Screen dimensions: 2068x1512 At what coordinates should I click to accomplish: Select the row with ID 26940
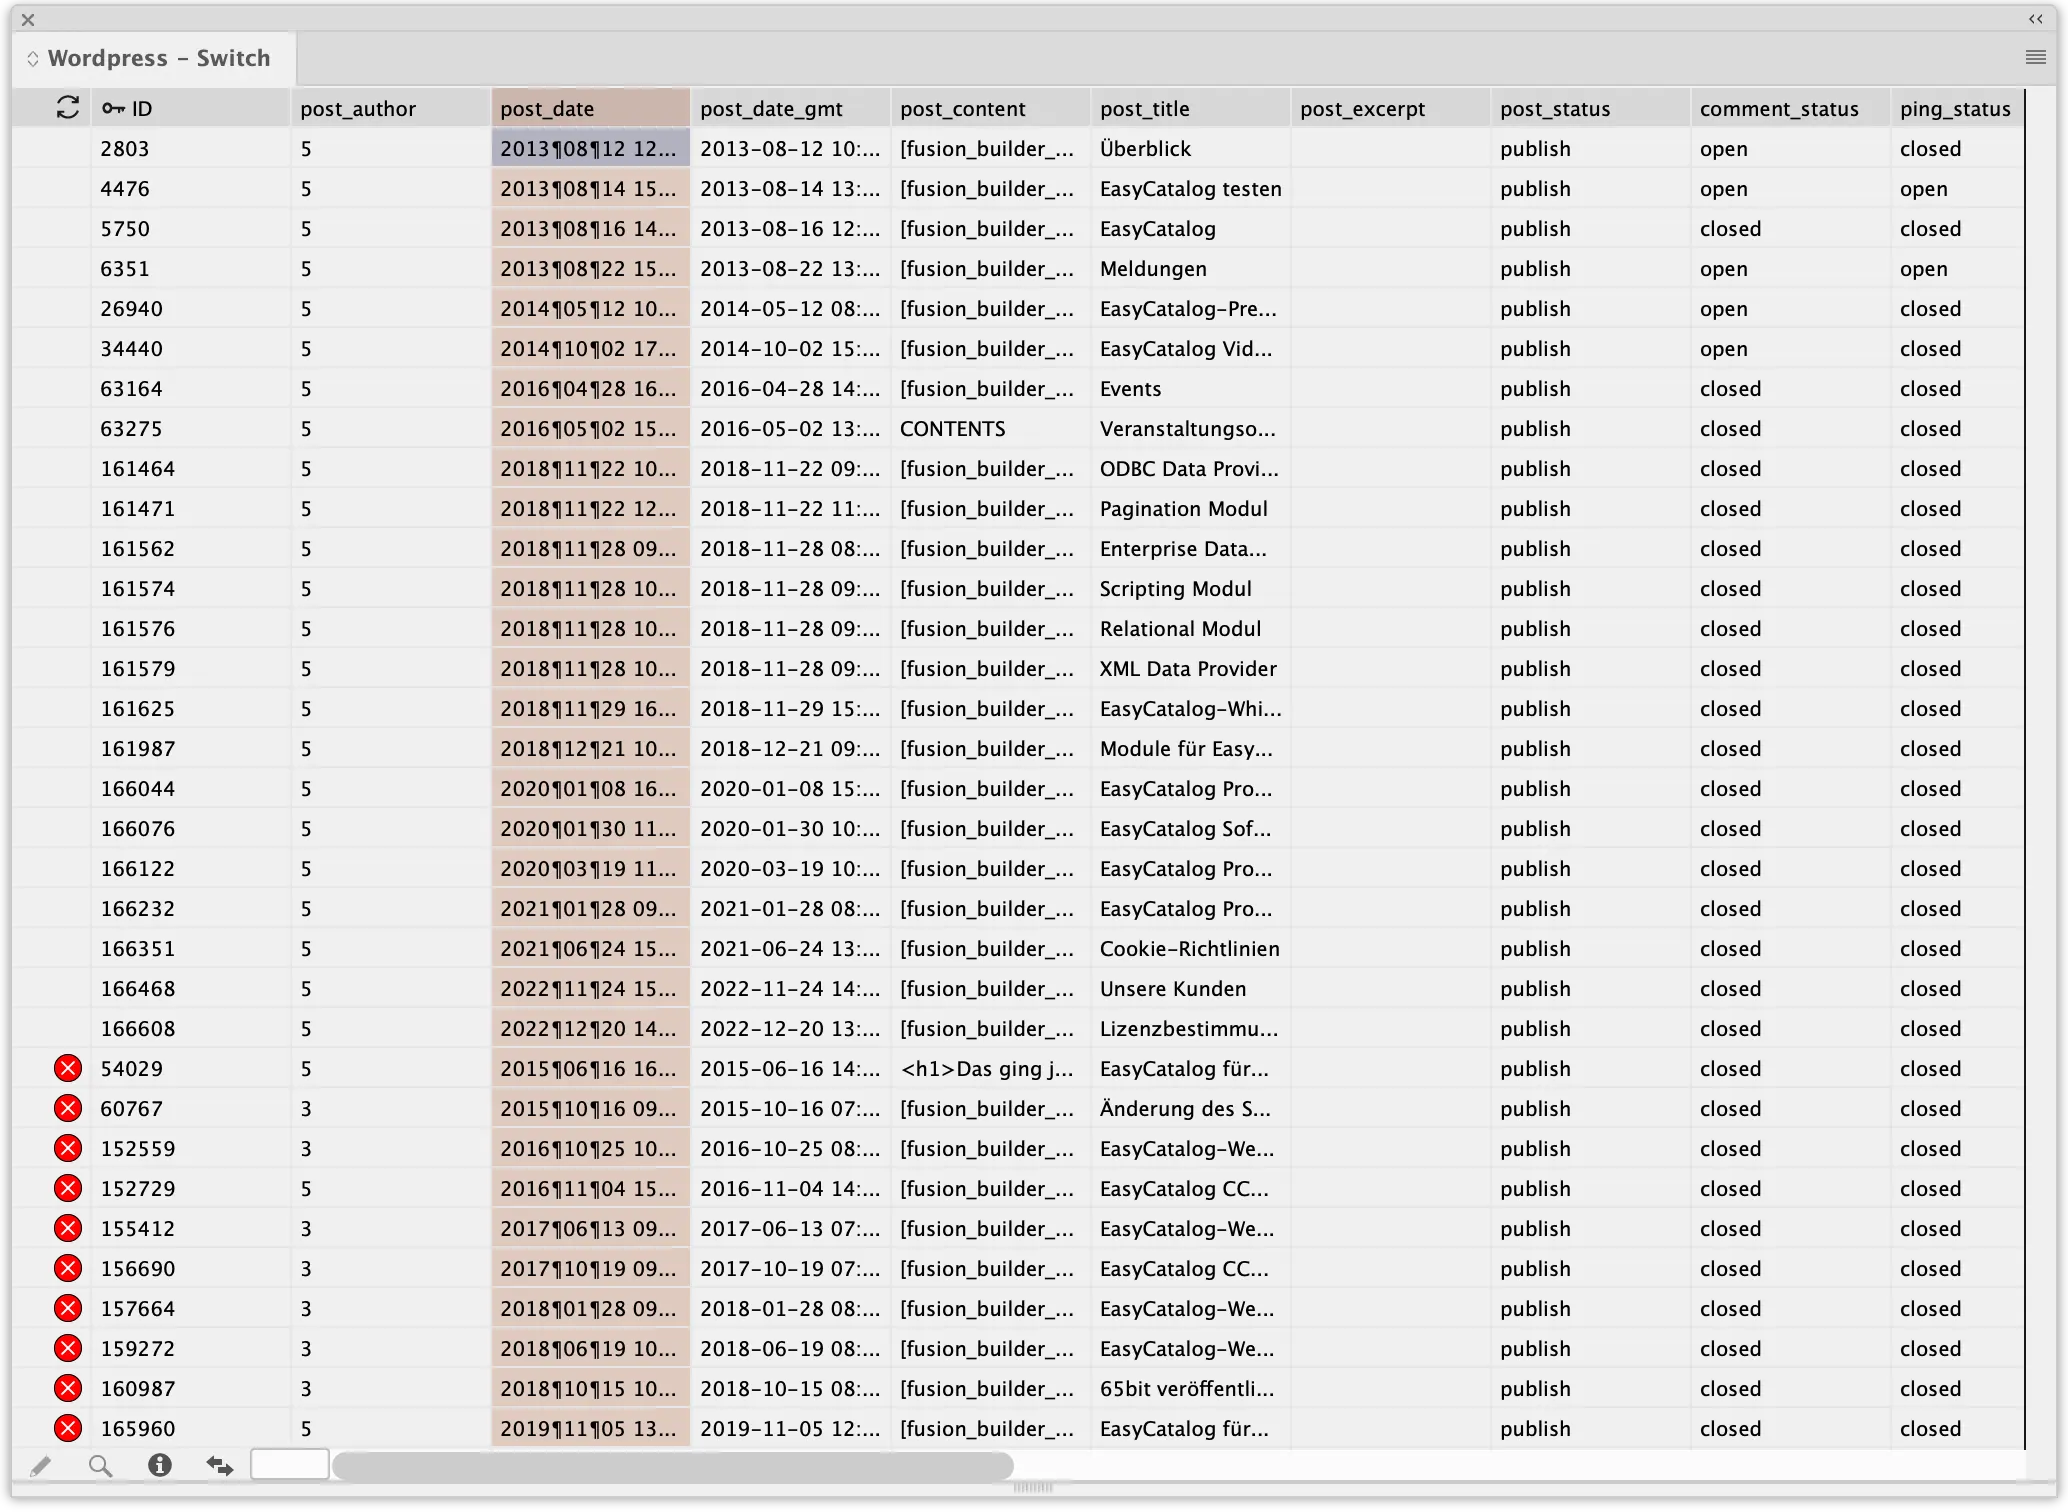pos(1018,308)
